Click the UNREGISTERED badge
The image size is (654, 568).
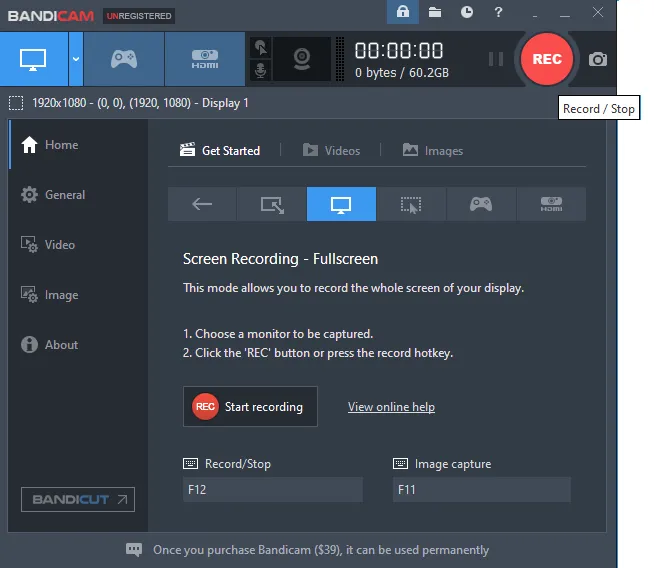point(139,16)
